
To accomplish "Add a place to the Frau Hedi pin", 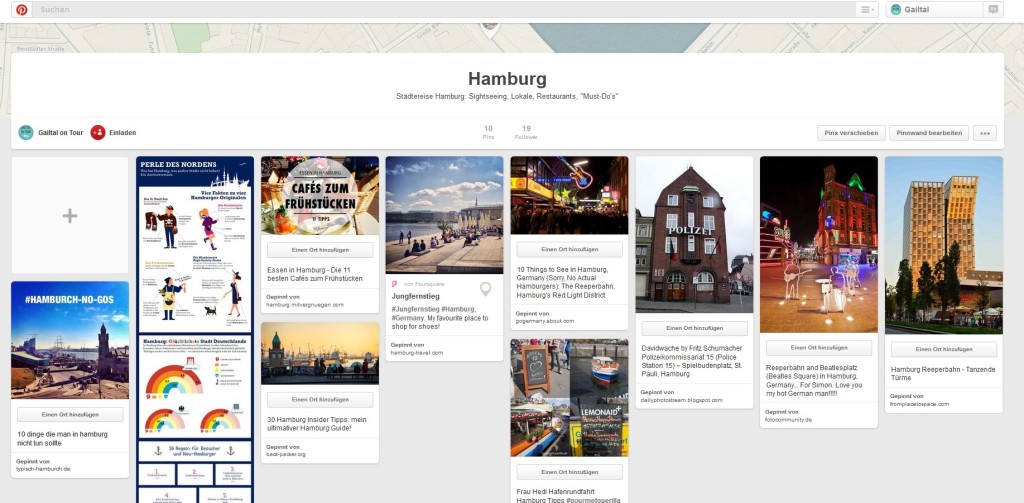I will (569, 472).
